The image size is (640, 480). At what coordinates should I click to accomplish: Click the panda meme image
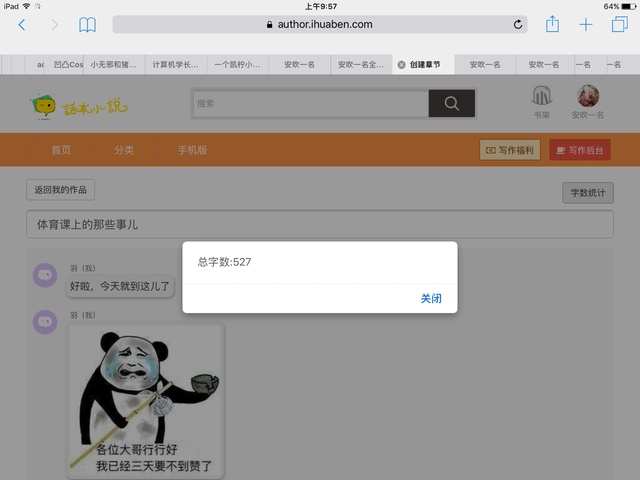tap(146, 402)
